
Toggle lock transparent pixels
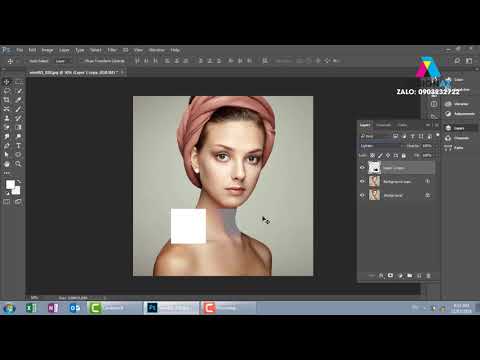(x=372, y=156)
